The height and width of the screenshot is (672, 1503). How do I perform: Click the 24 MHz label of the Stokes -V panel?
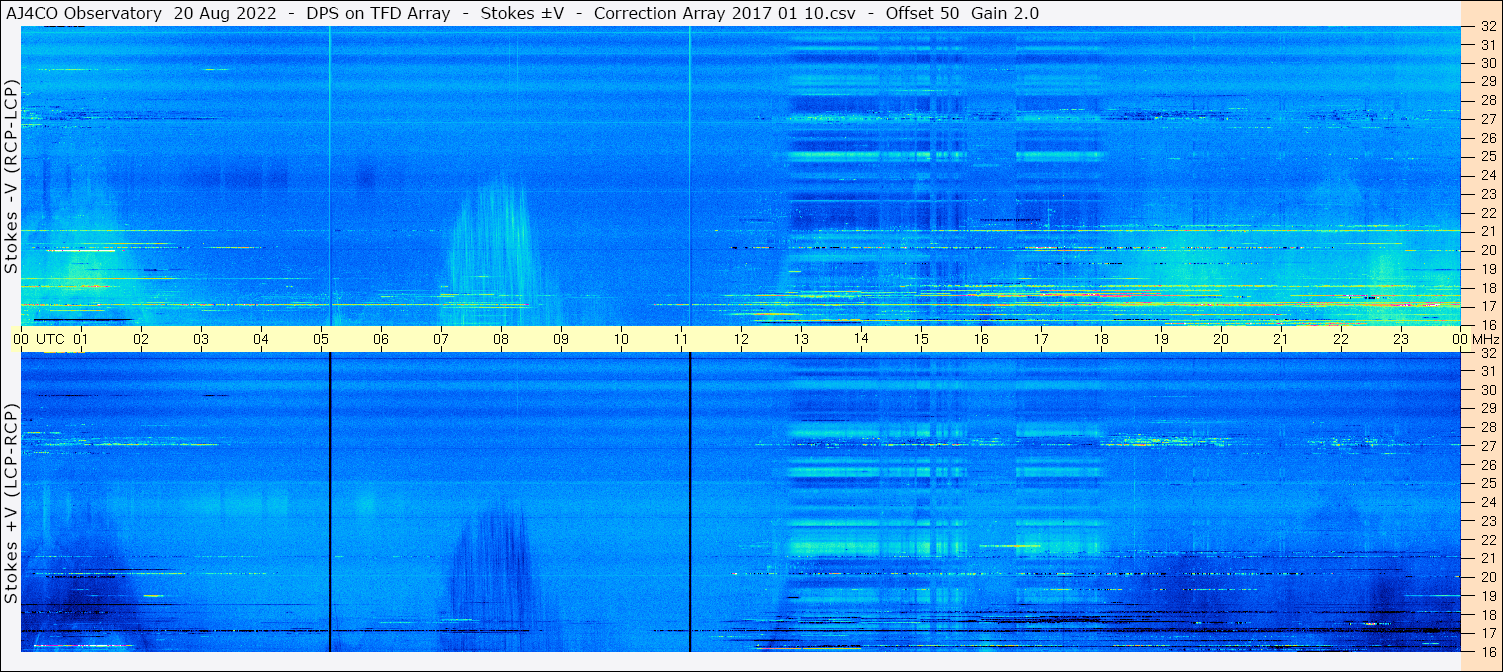pyautogui.click(x=1488, y=175)
